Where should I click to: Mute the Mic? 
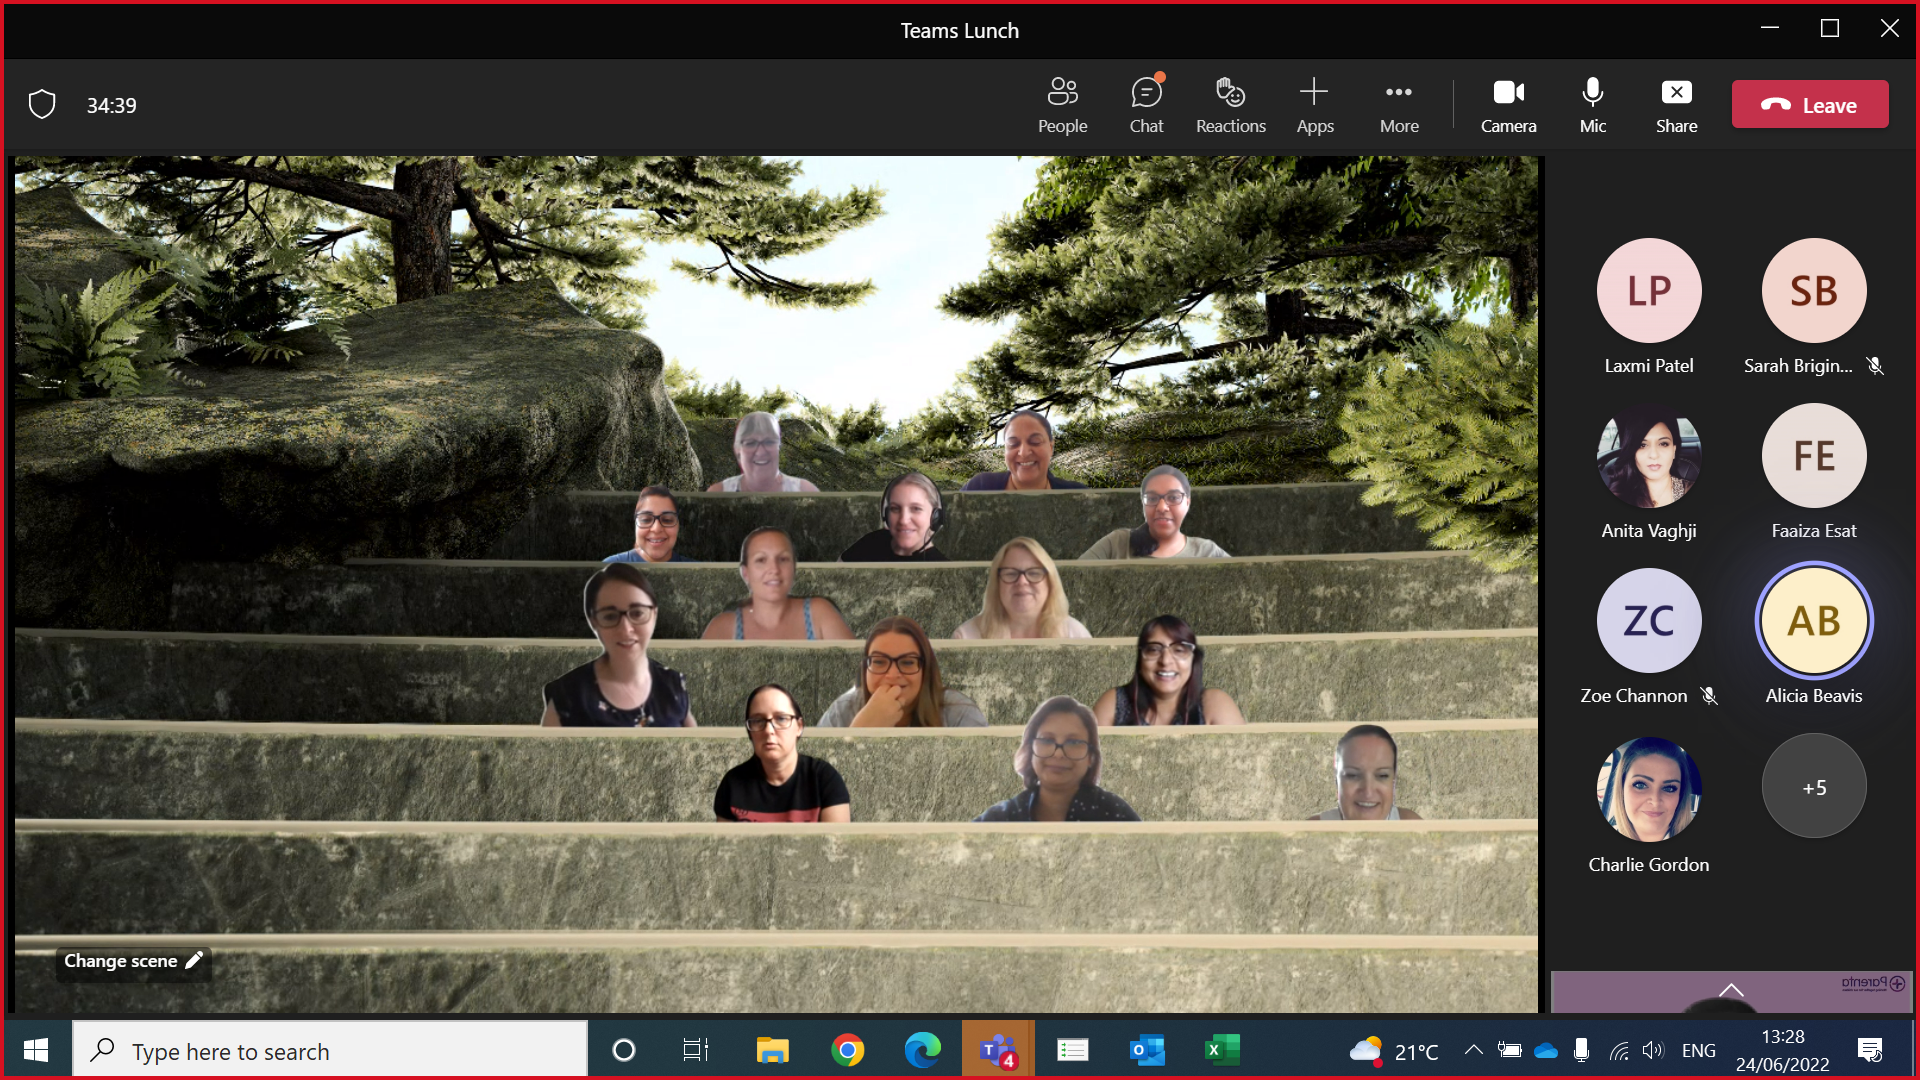pyautogui.click(x=1592, y=105)
